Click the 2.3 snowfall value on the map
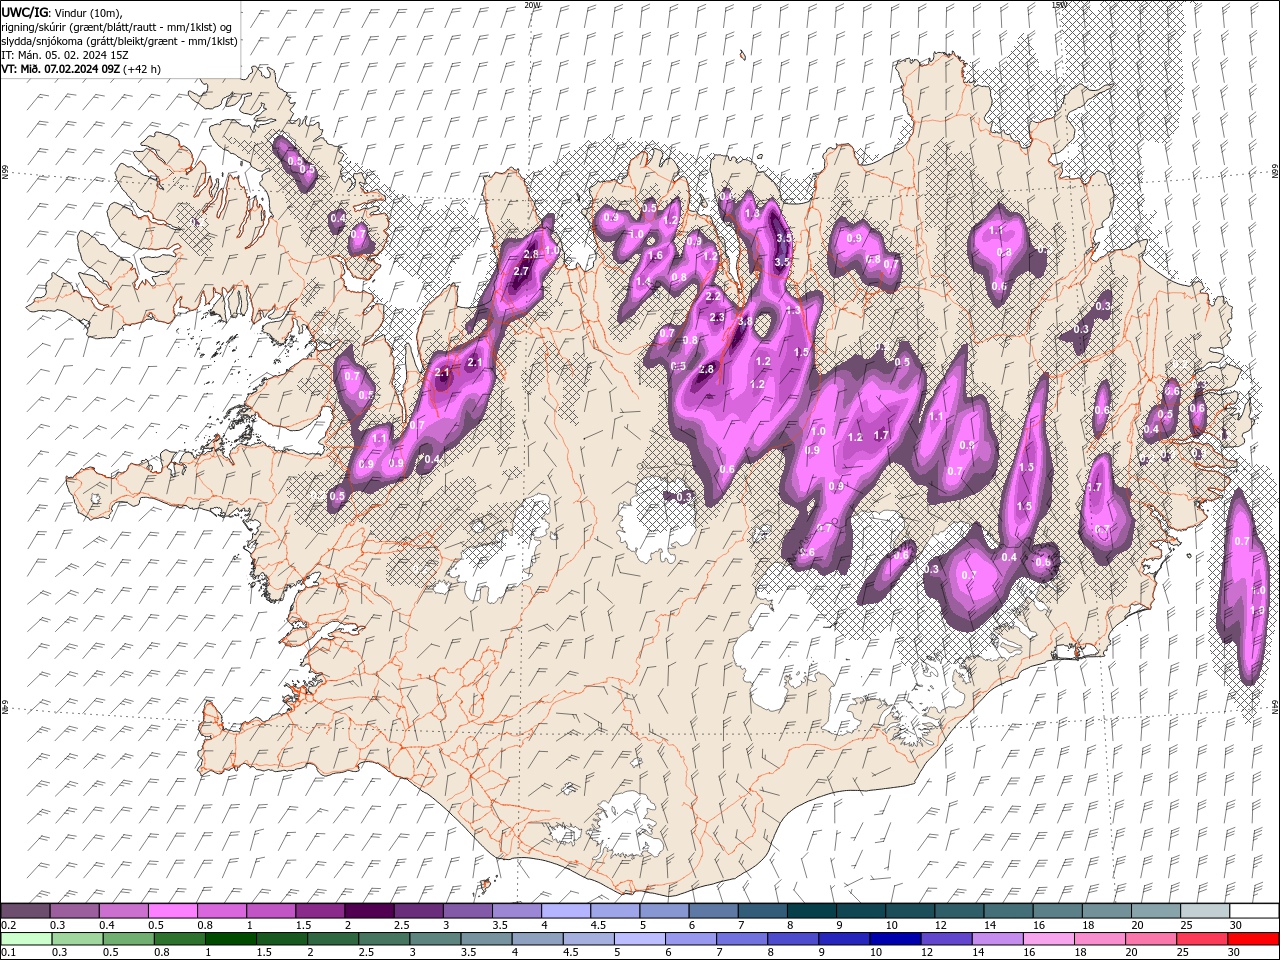This screenshot has width=1280, height=960. tap(716, 317)
